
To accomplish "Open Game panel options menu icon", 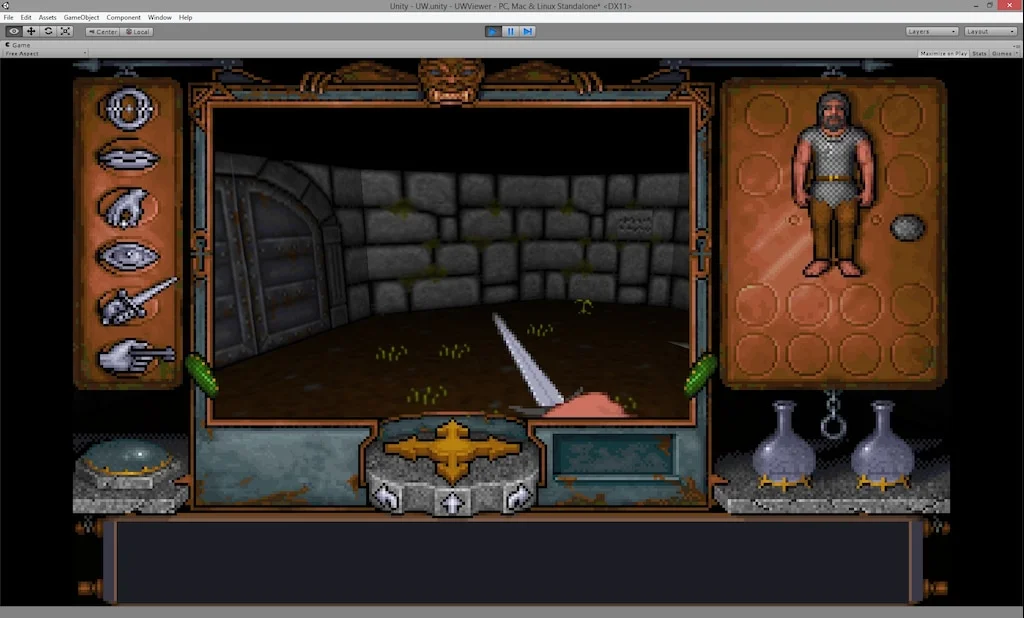I will pyautogui.click(x=1016, y=45).
